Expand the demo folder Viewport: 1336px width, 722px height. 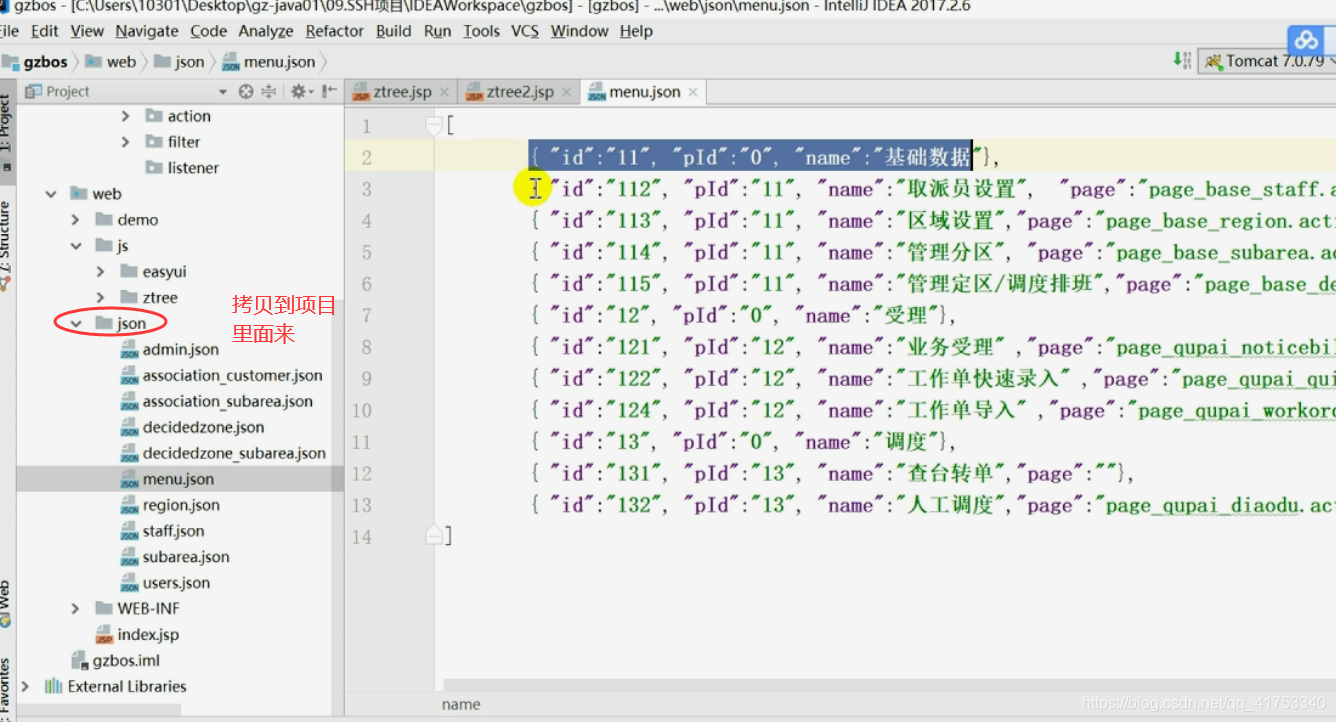click(75, 220)
